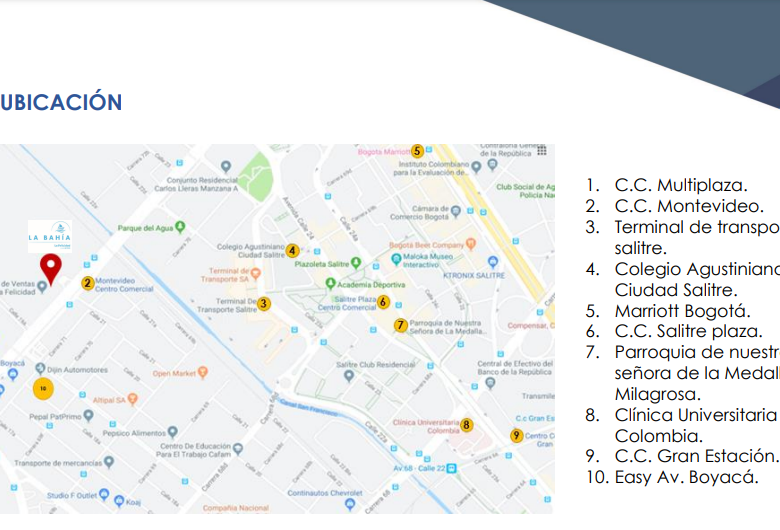Click list item '6. C.C. Salitre plaza.'
This screenshot has width=780, height=530.
[x=674, y=331]
